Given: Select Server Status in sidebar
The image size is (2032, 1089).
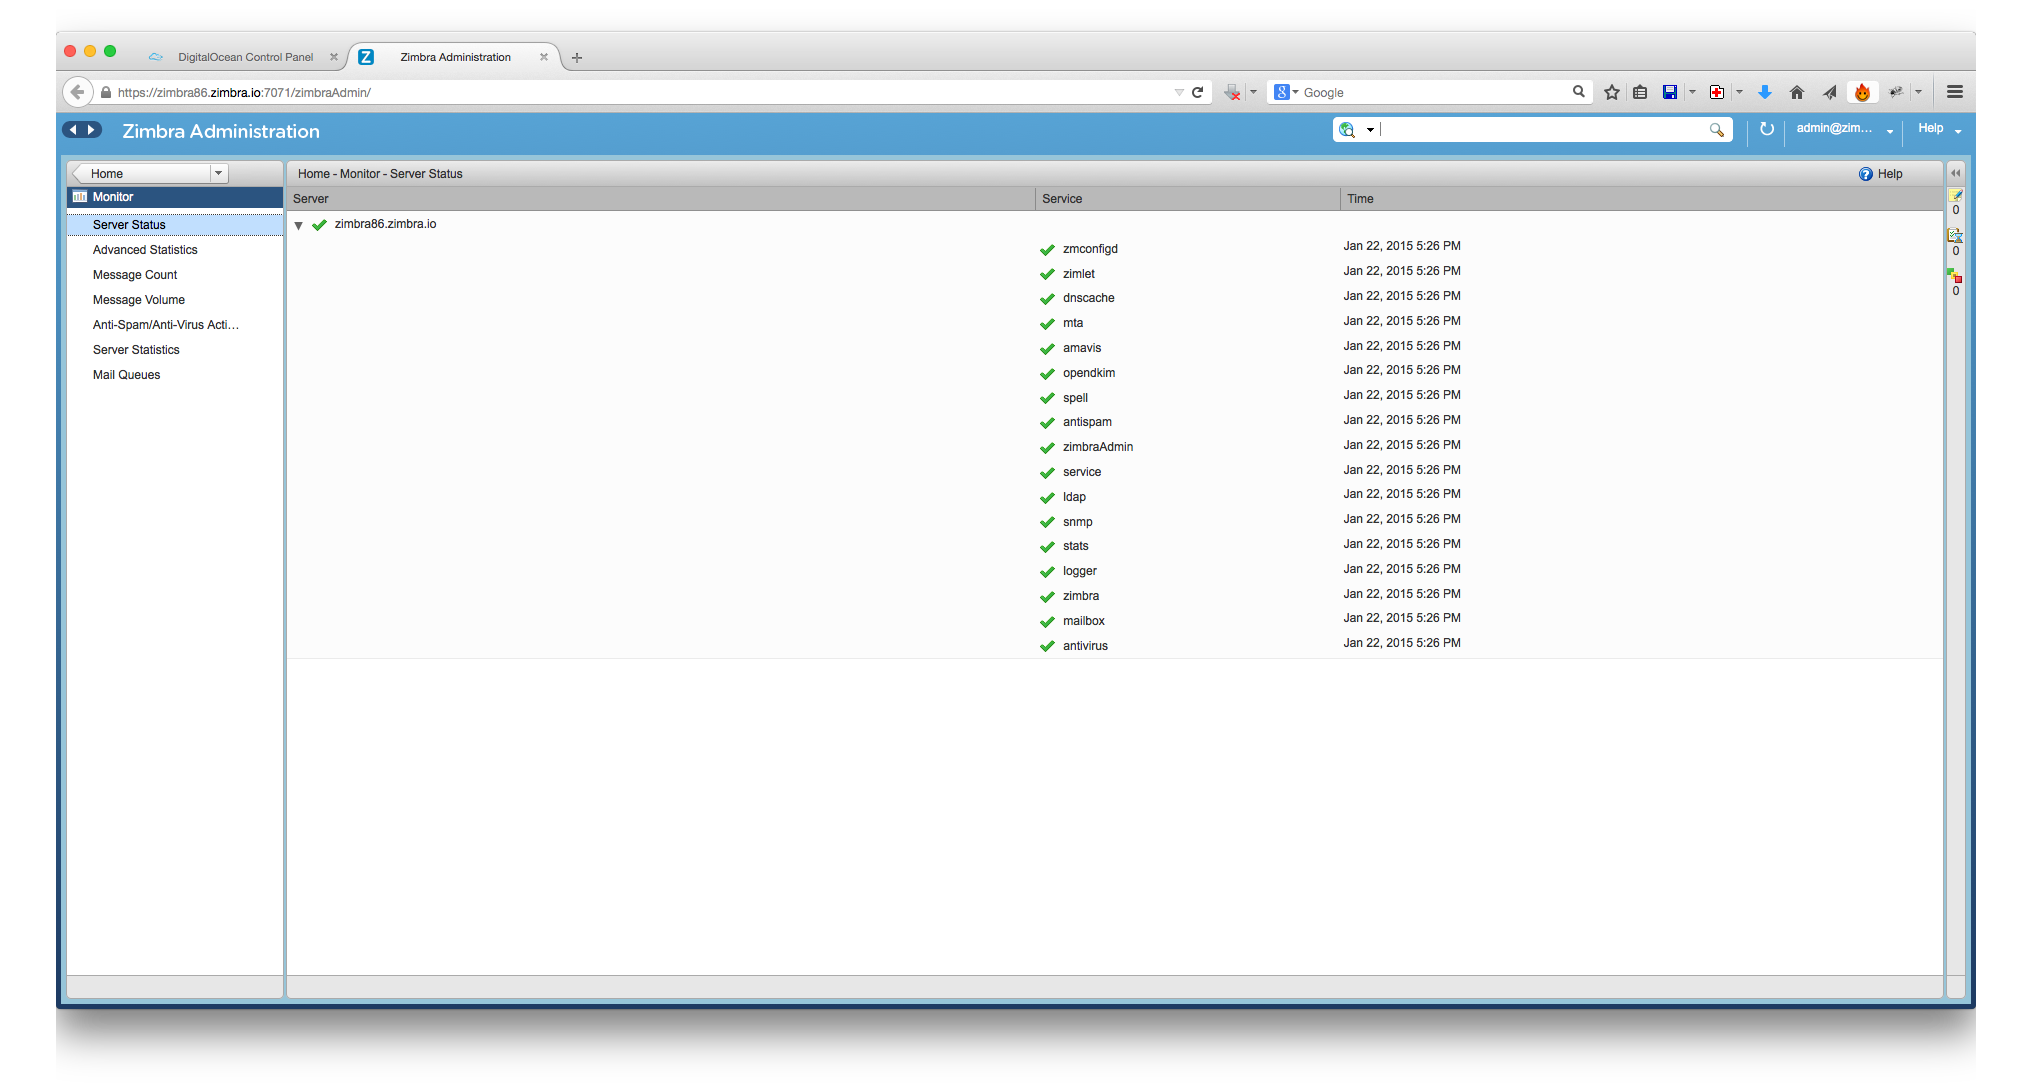Looking at the screenshot, I should coord(175,225).
